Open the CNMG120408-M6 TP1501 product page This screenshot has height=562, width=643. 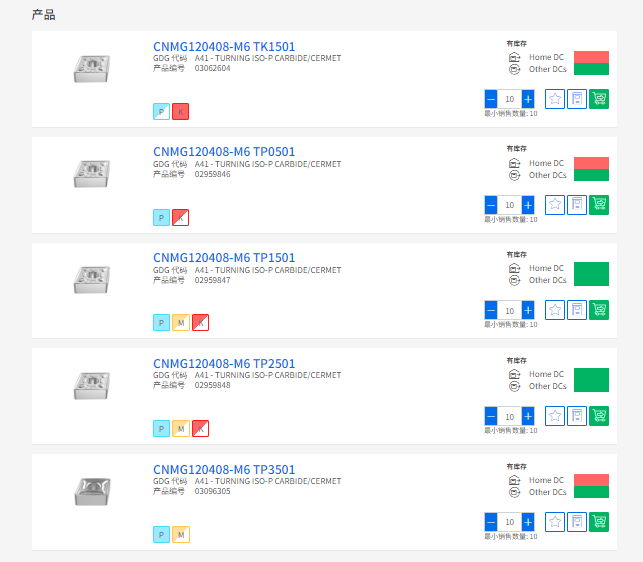tap(224, 258)
